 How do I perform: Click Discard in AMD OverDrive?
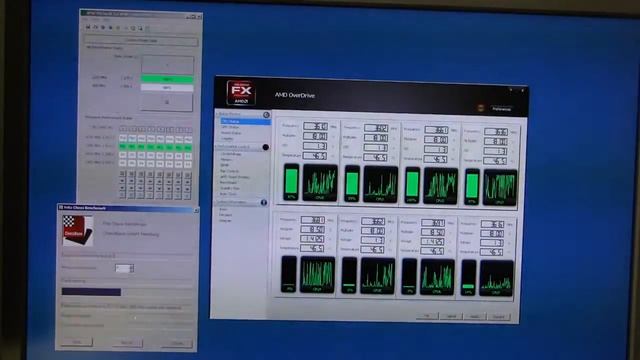pos(499,317)
